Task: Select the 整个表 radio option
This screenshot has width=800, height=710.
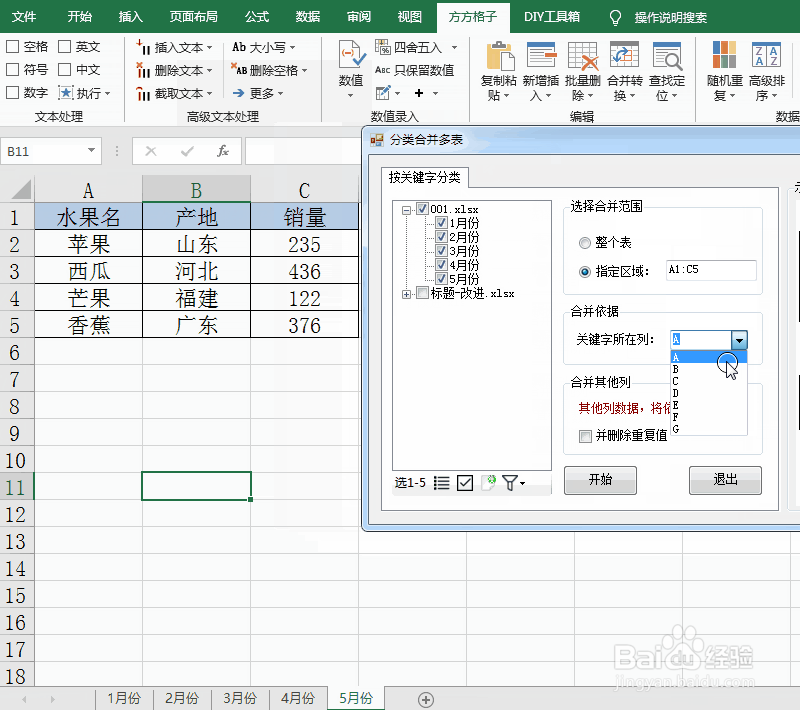Action: 585,243
